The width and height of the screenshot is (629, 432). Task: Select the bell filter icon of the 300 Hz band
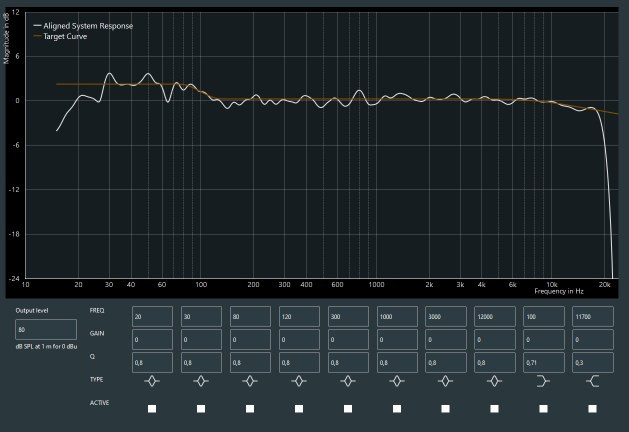tap(348, 381)
